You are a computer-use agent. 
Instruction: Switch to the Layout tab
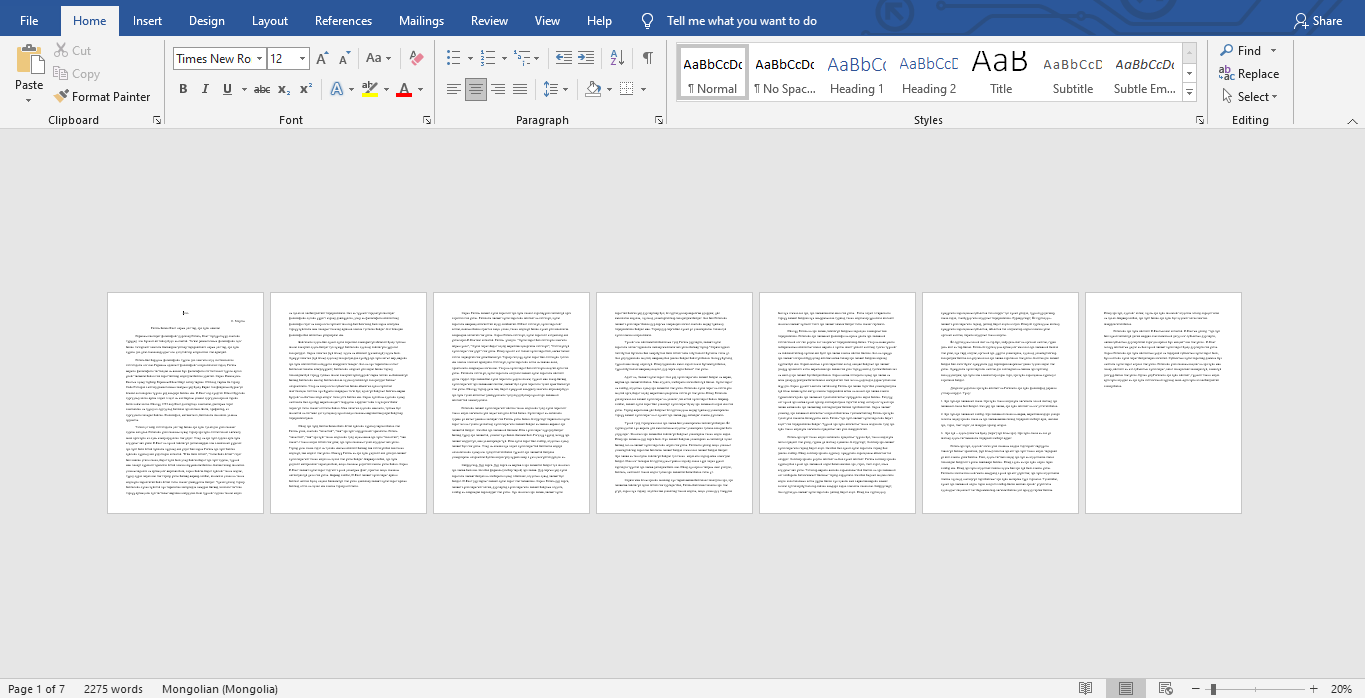pyautogui.click(x=270, y=21)
